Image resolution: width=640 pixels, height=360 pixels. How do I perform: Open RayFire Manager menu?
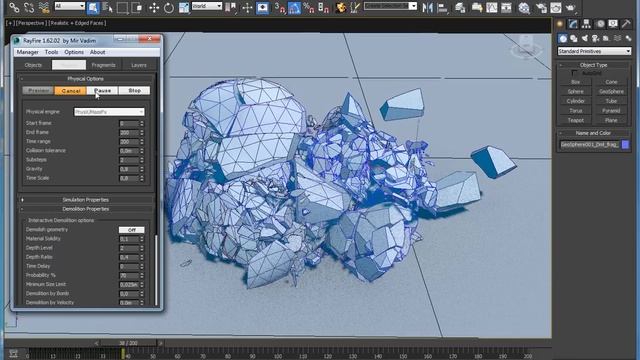27,52
